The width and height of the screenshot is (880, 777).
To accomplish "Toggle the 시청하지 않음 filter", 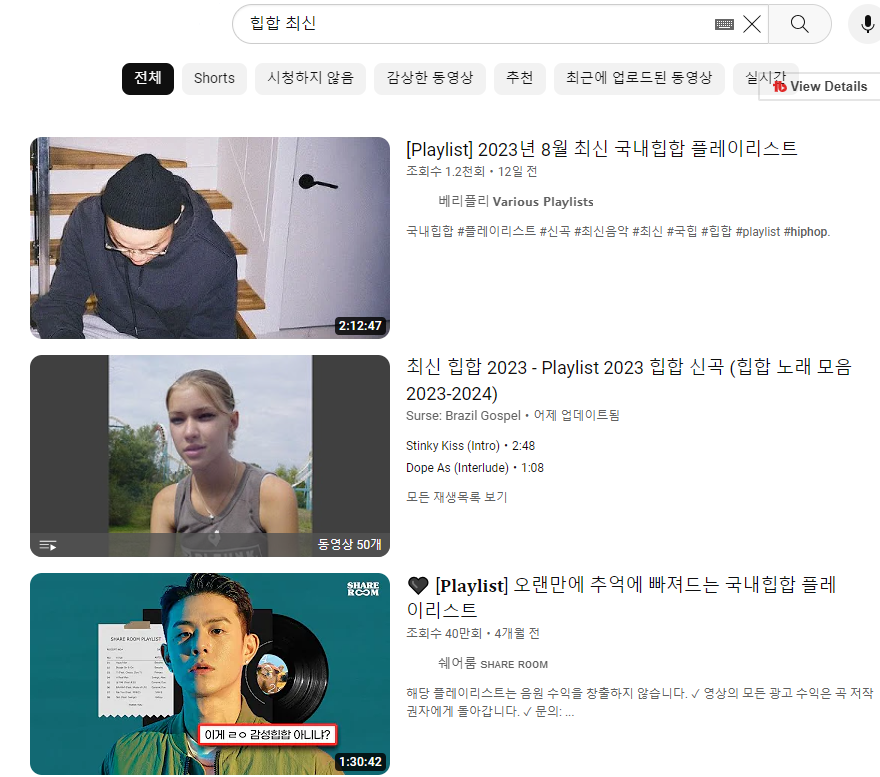I will [310, 78].
